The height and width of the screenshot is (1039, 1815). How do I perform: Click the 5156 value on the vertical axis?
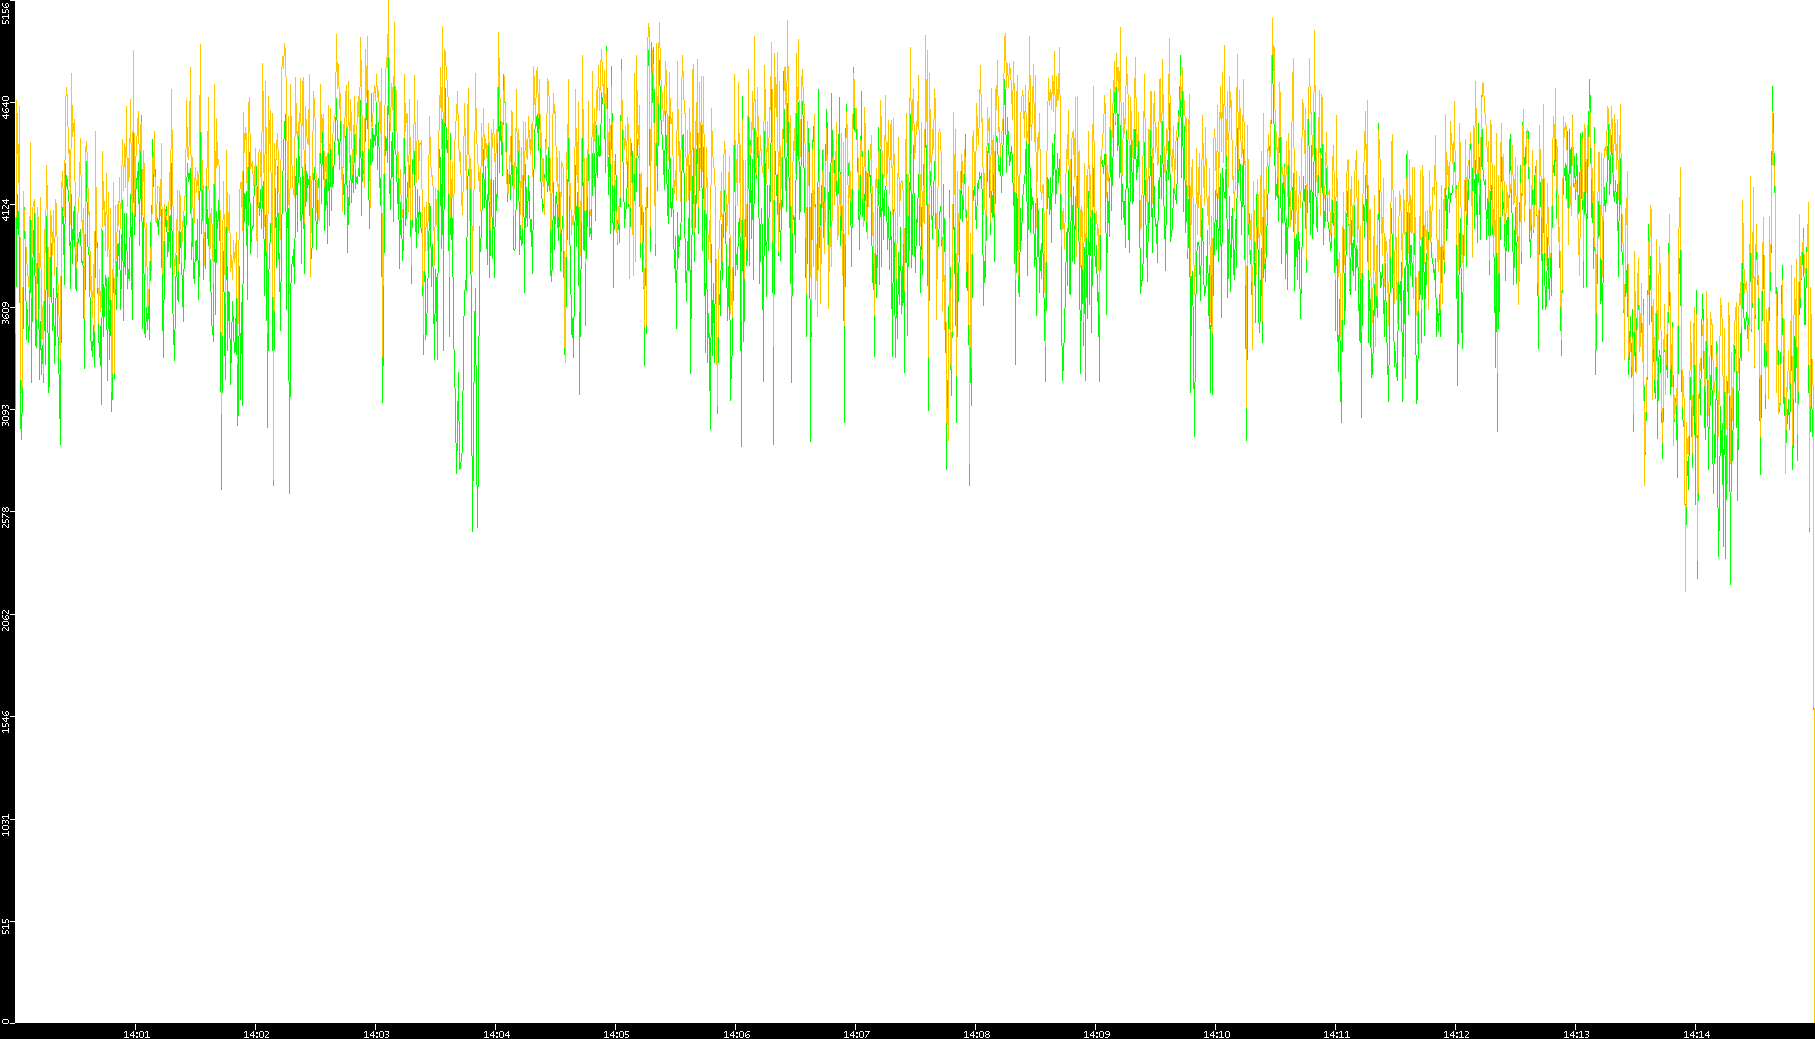click(7, 12)
